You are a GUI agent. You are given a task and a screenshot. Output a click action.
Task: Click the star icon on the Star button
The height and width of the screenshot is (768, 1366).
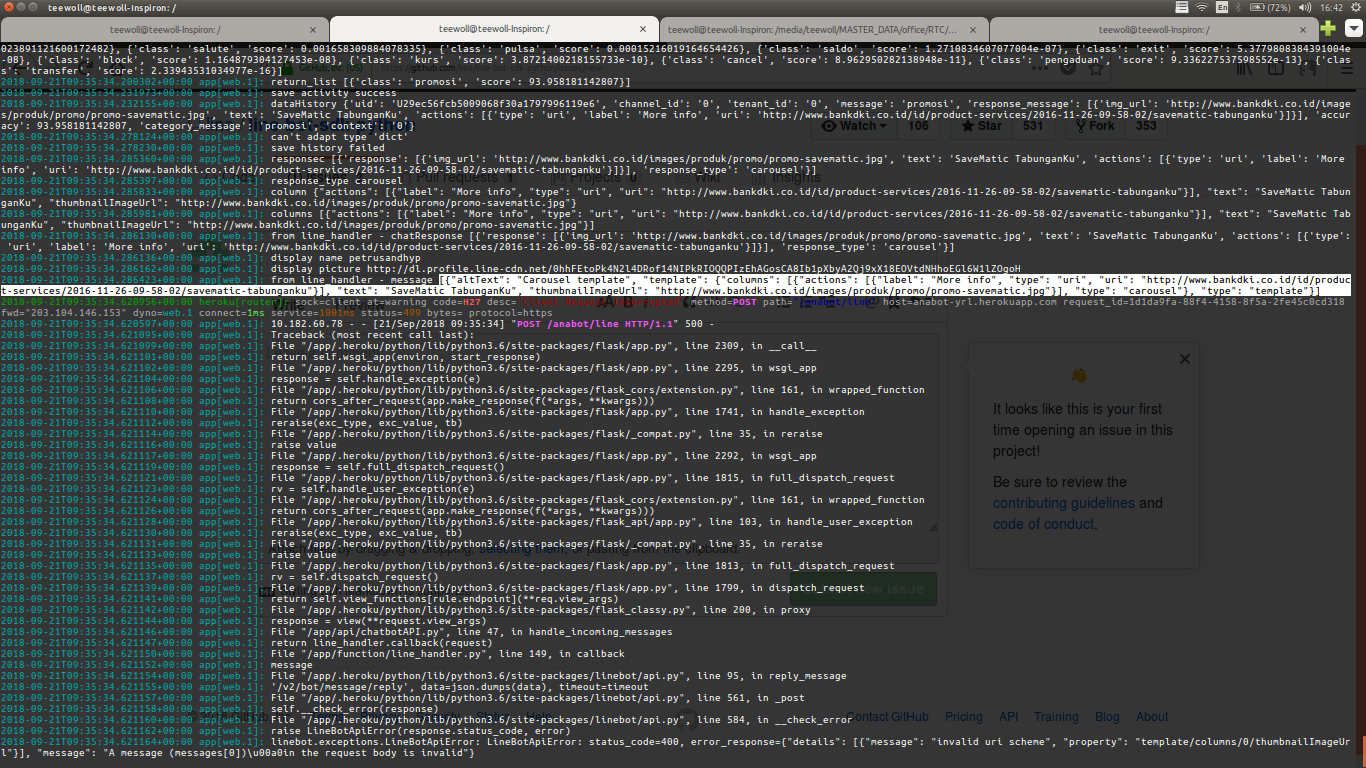pyautogui.click(x=968, y=126)
